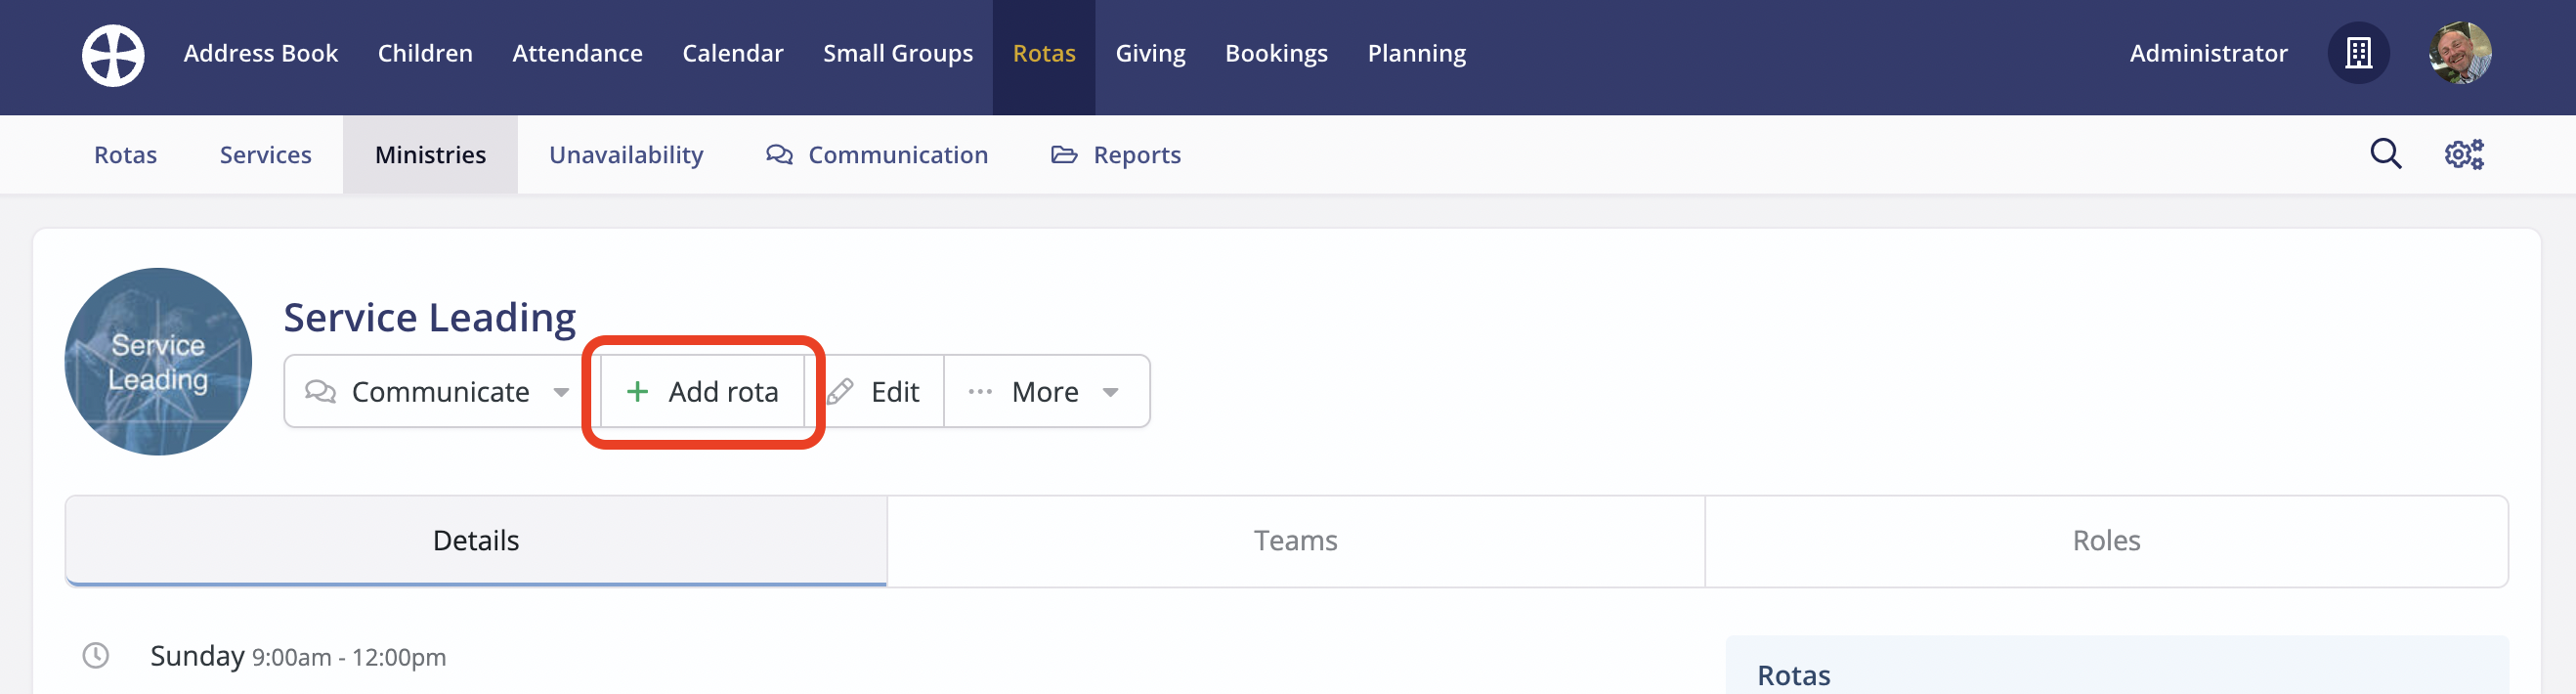Open the site switcher building icon
2576x694 pixels.
point(2358,53)
